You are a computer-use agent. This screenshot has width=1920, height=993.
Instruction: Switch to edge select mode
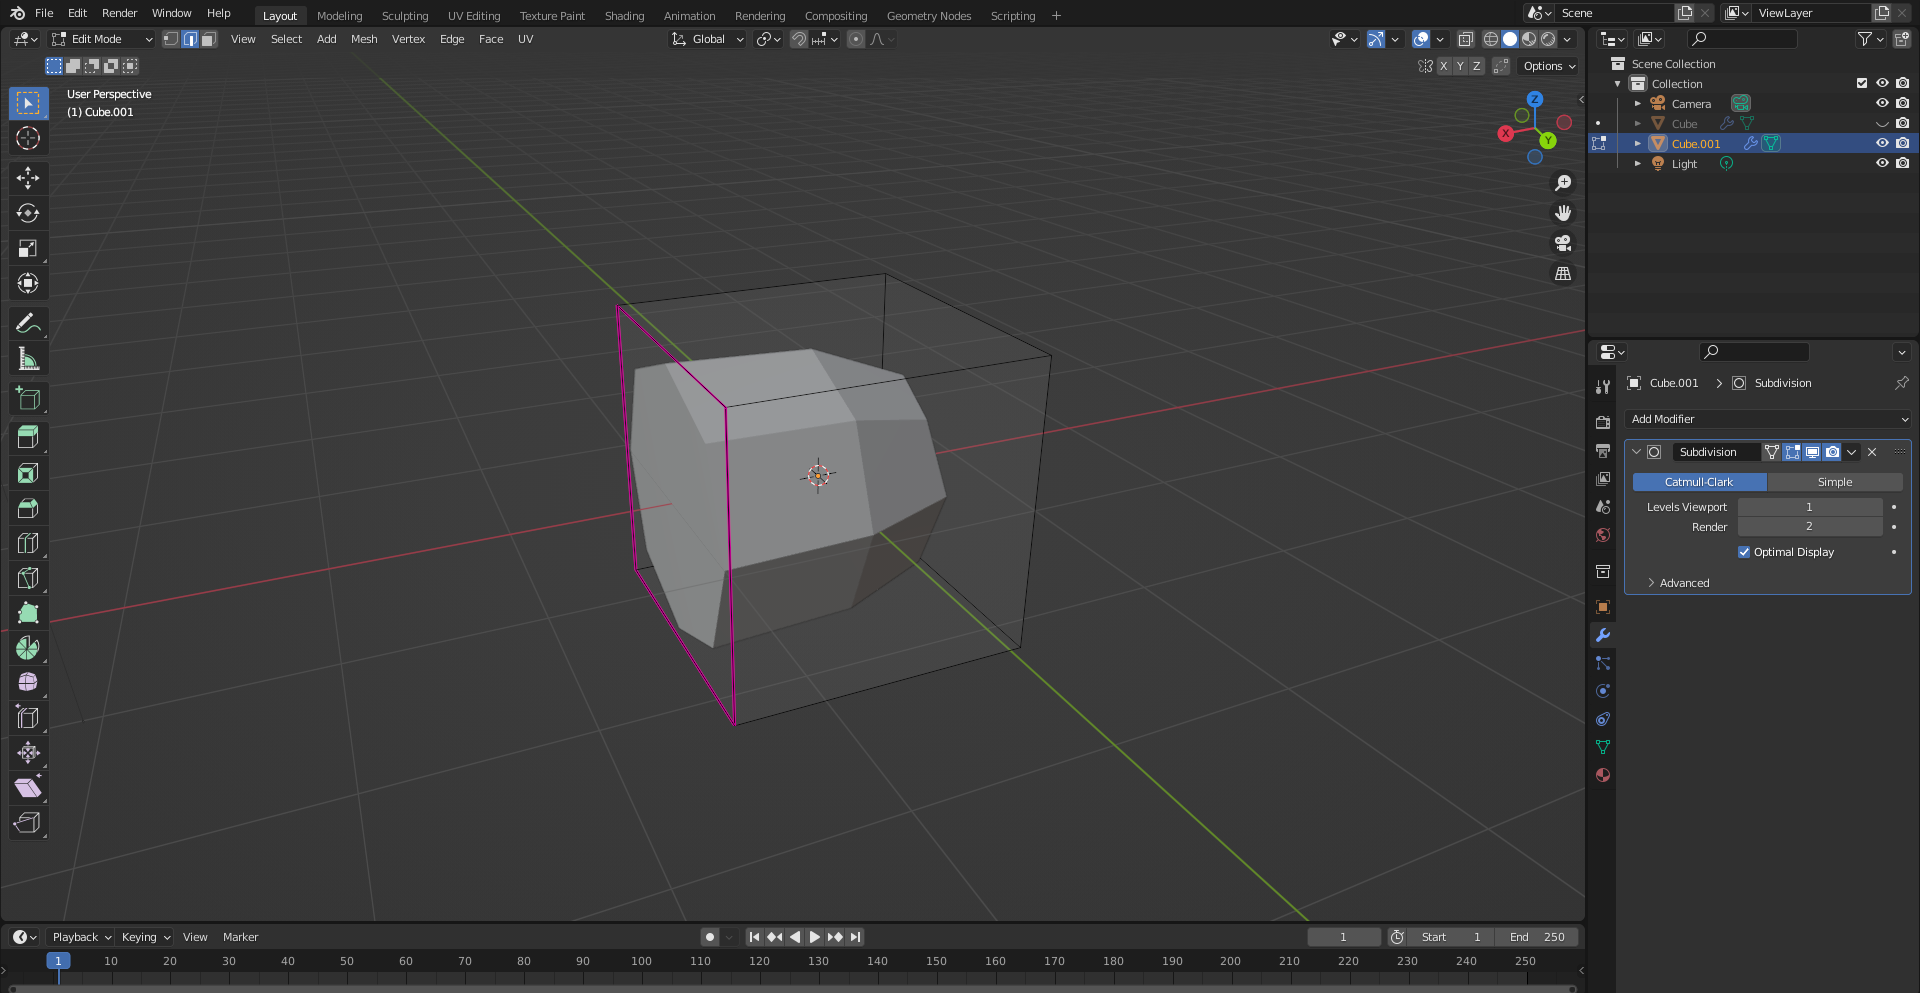[x=190, y=39]
